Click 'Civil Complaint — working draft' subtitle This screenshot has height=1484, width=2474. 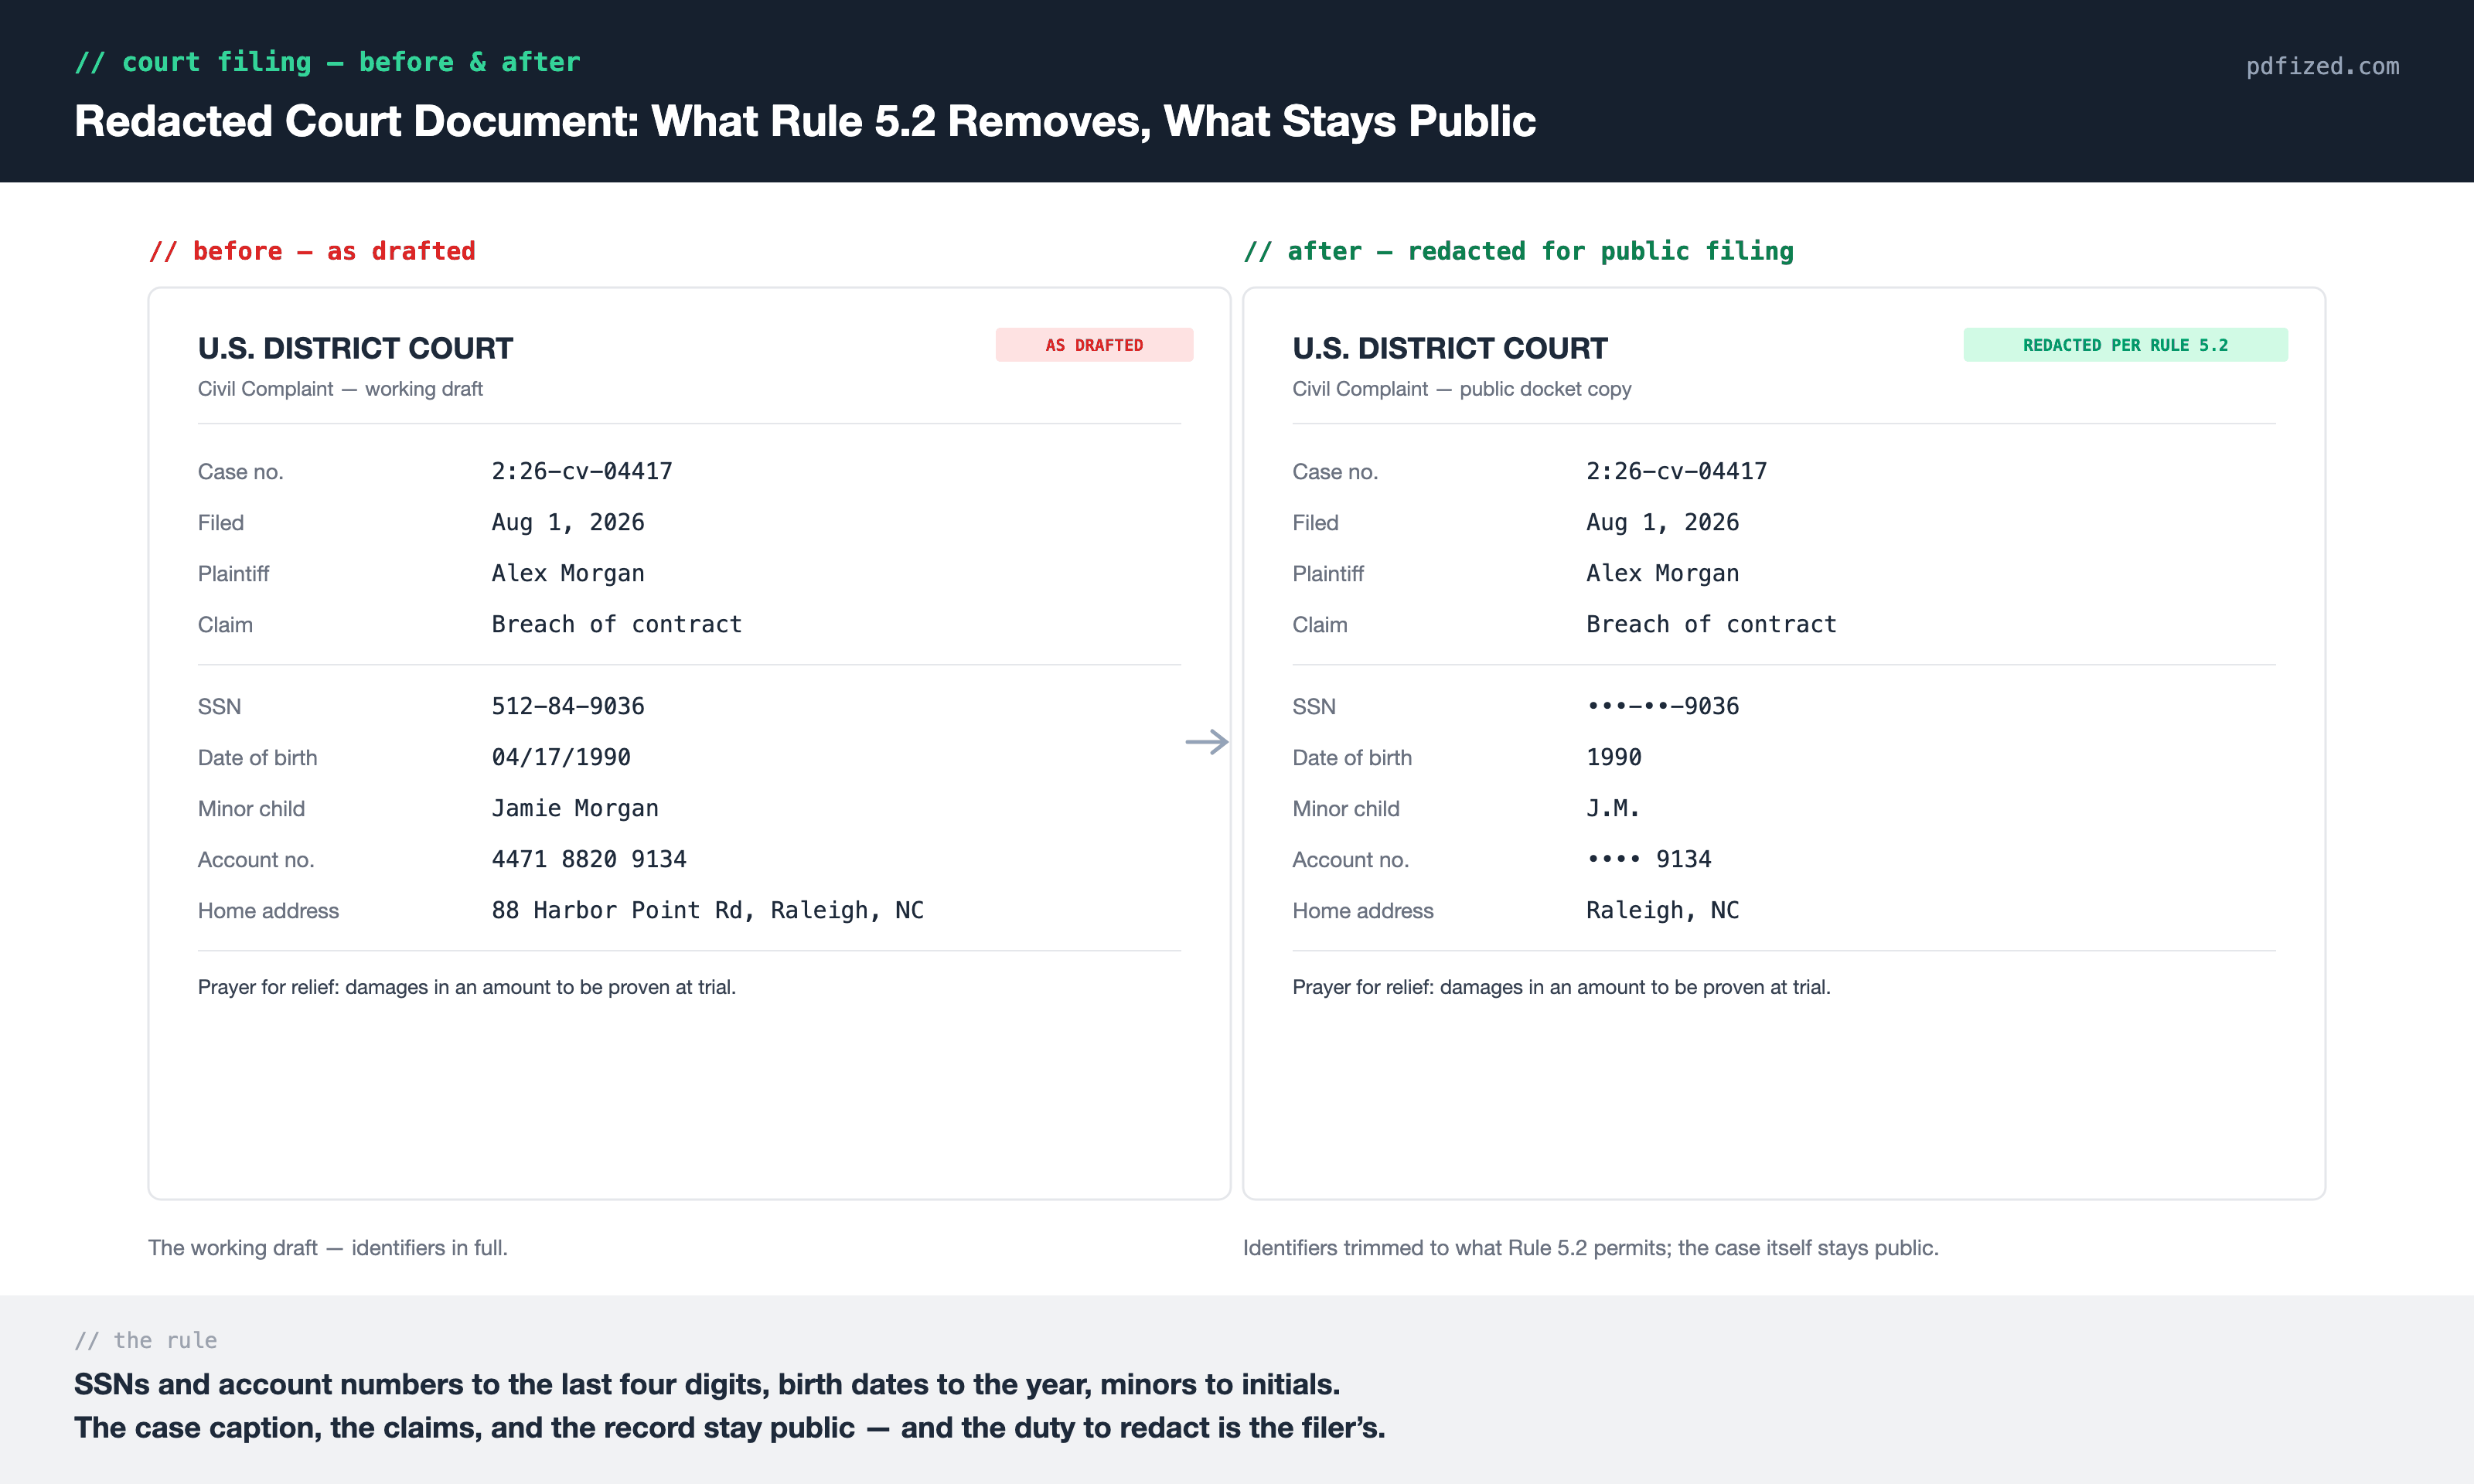pos(340,389)
